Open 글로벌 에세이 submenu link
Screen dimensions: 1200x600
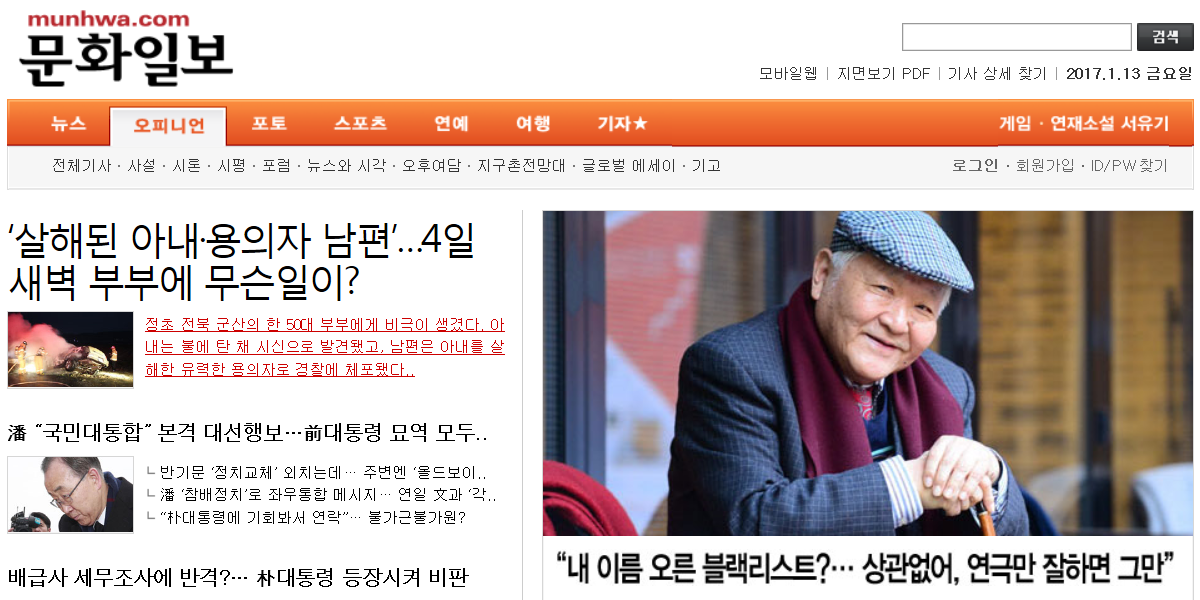pyautogui.click(x=629, y=166)
